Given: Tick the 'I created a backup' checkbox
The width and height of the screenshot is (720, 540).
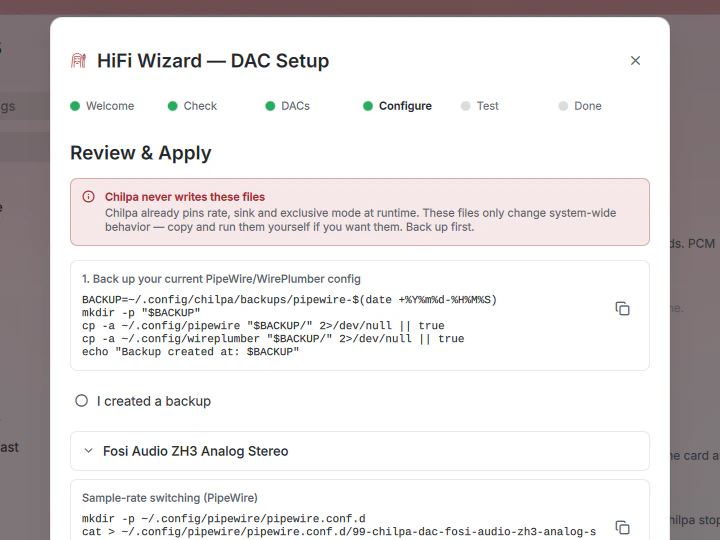Looking at the screenshot, I should click(81, 401).
